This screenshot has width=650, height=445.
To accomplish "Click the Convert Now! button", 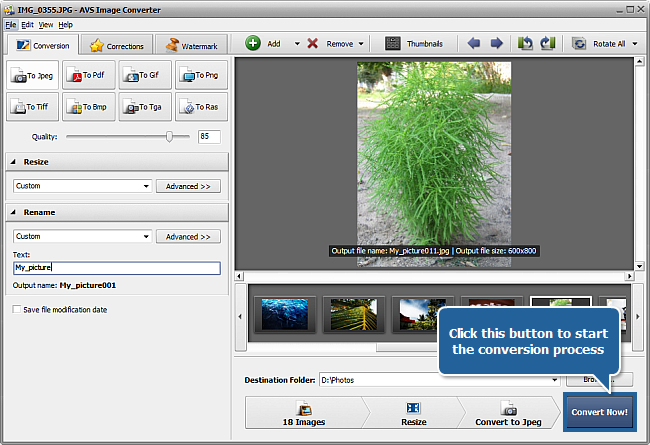I will (599, 412).
